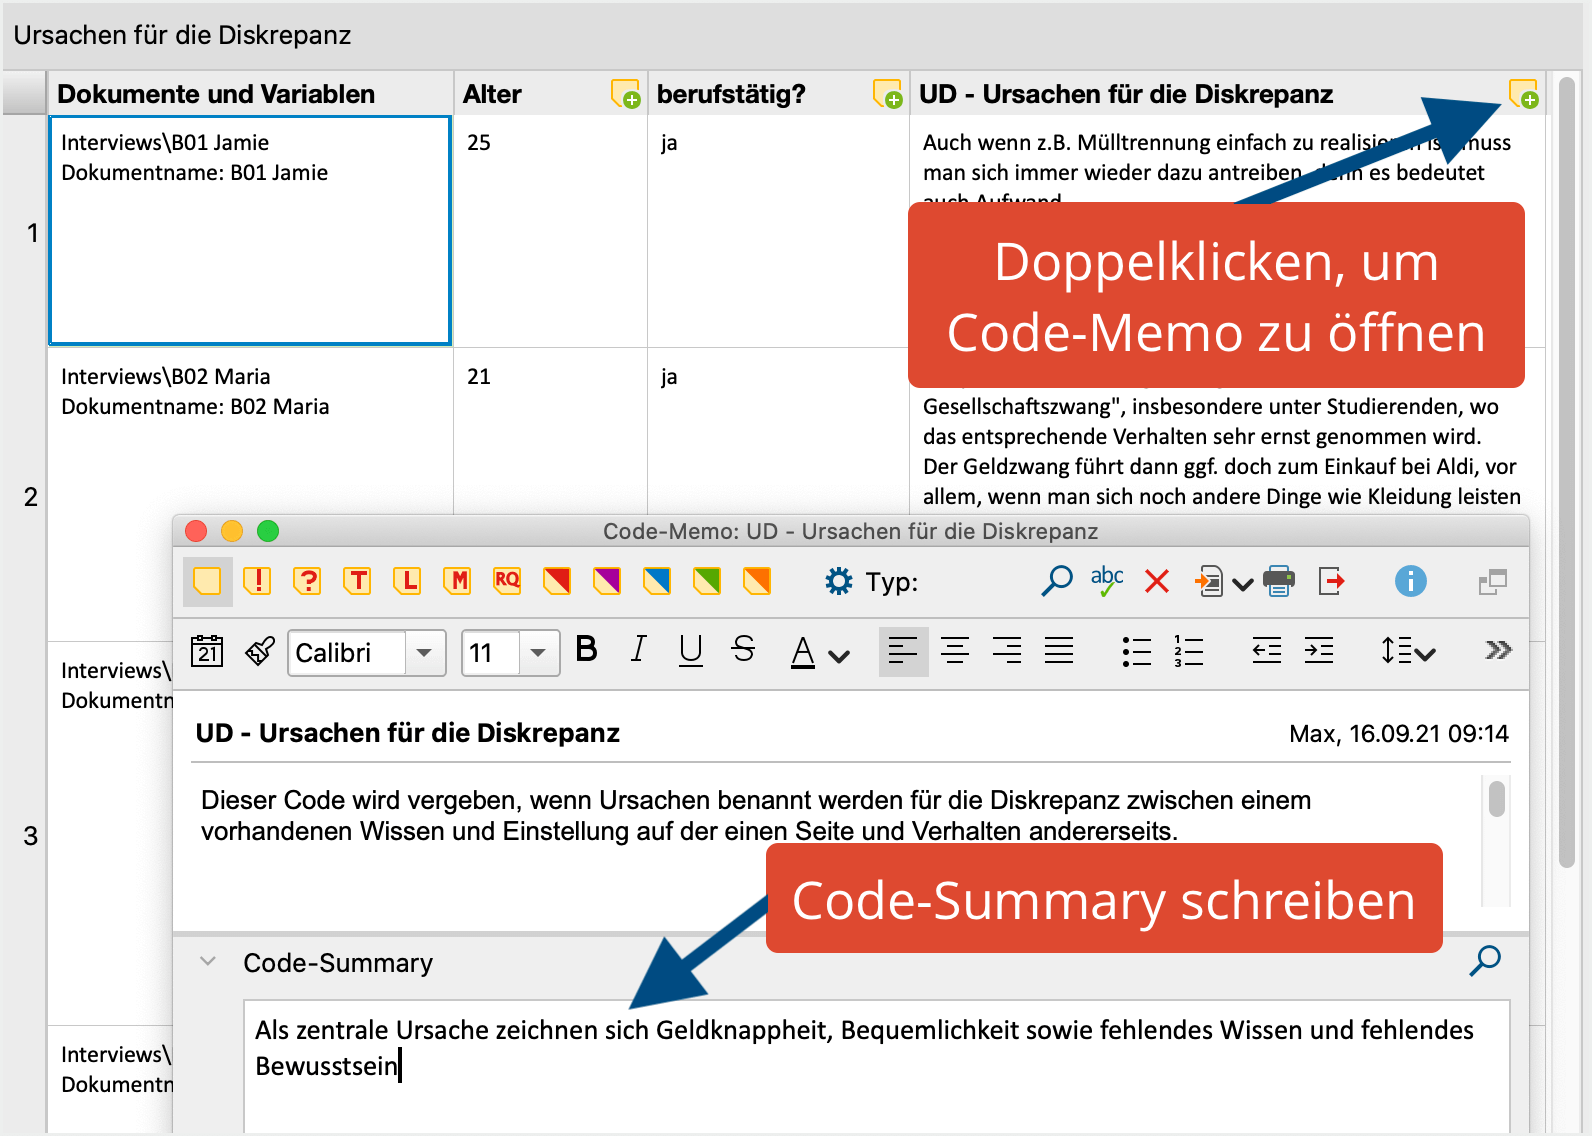
Task: Insert numbered list
Action: (x=1188, y=651)
